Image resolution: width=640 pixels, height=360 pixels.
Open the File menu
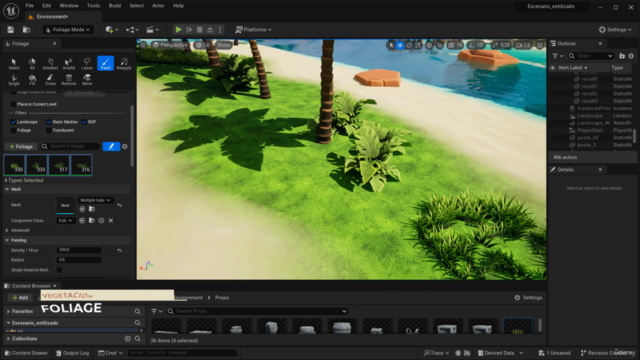pos(29,6)
